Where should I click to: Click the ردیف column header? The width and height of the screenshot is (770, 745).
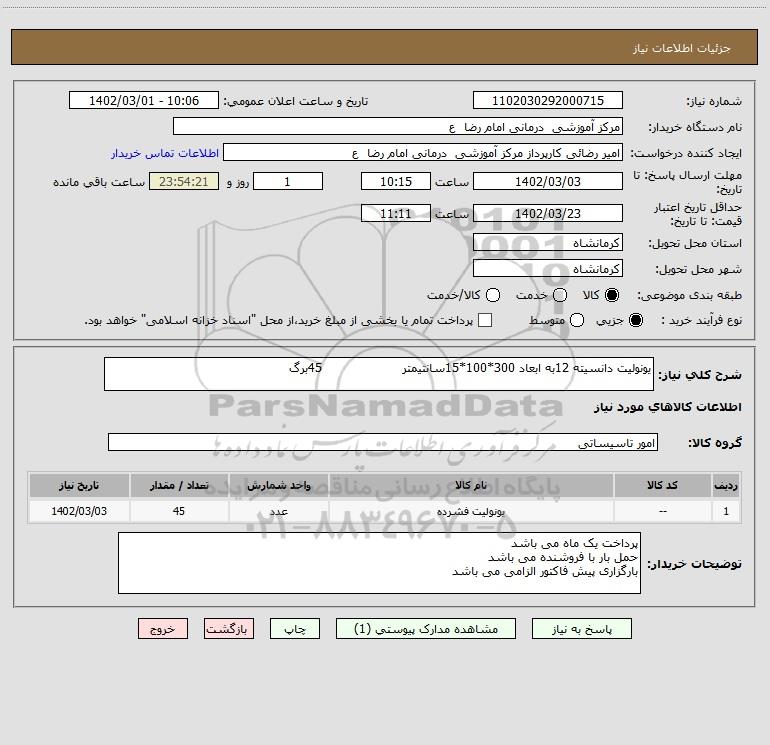coord(726,485)
